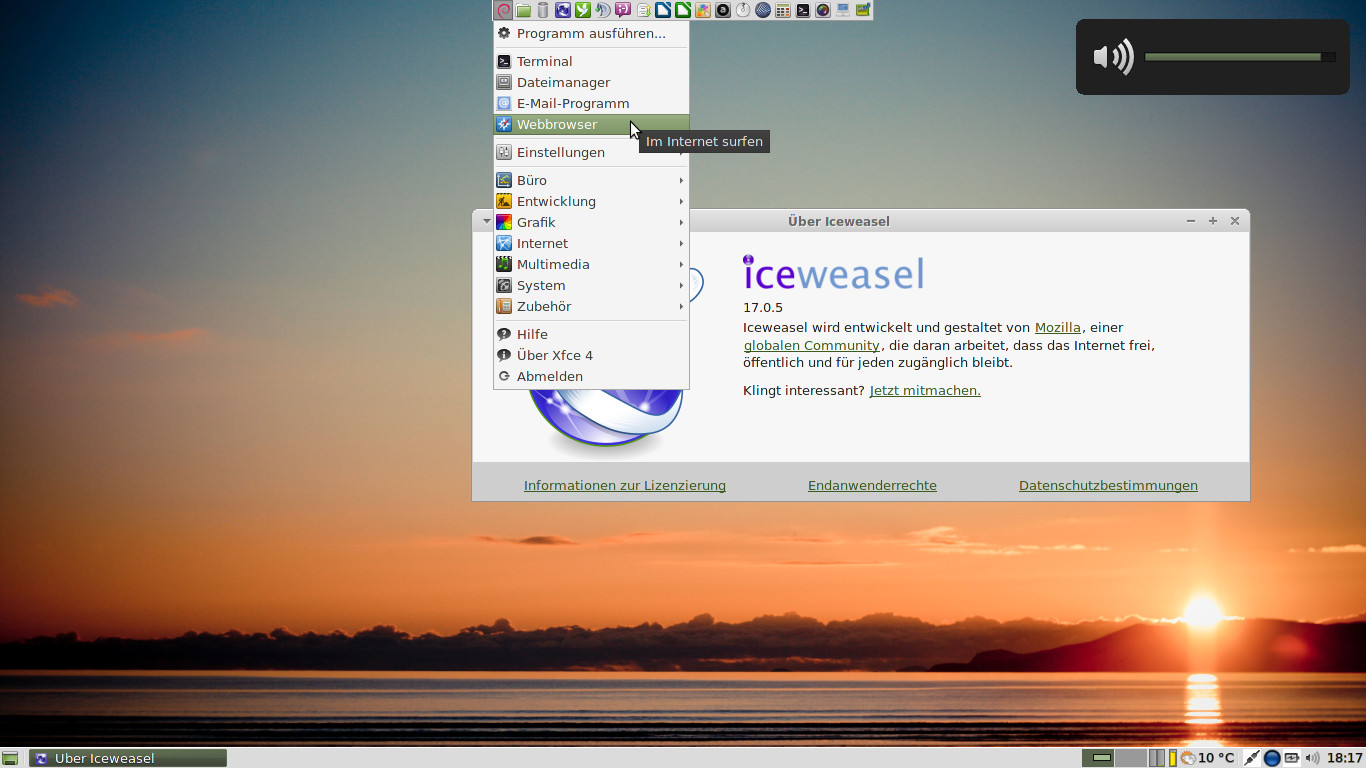The height and width of the screenshot is (768, 1366).
Task: Launch the green bird mail icon
Action: coord(583,10)
